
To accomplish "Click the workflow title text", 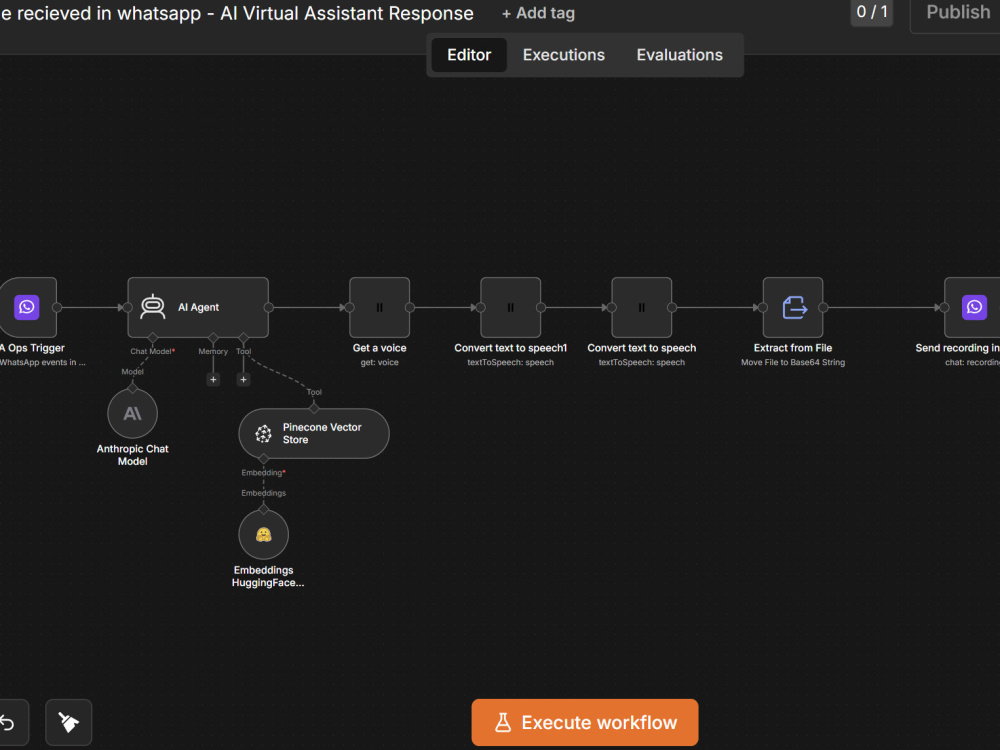I will [237, 13].
